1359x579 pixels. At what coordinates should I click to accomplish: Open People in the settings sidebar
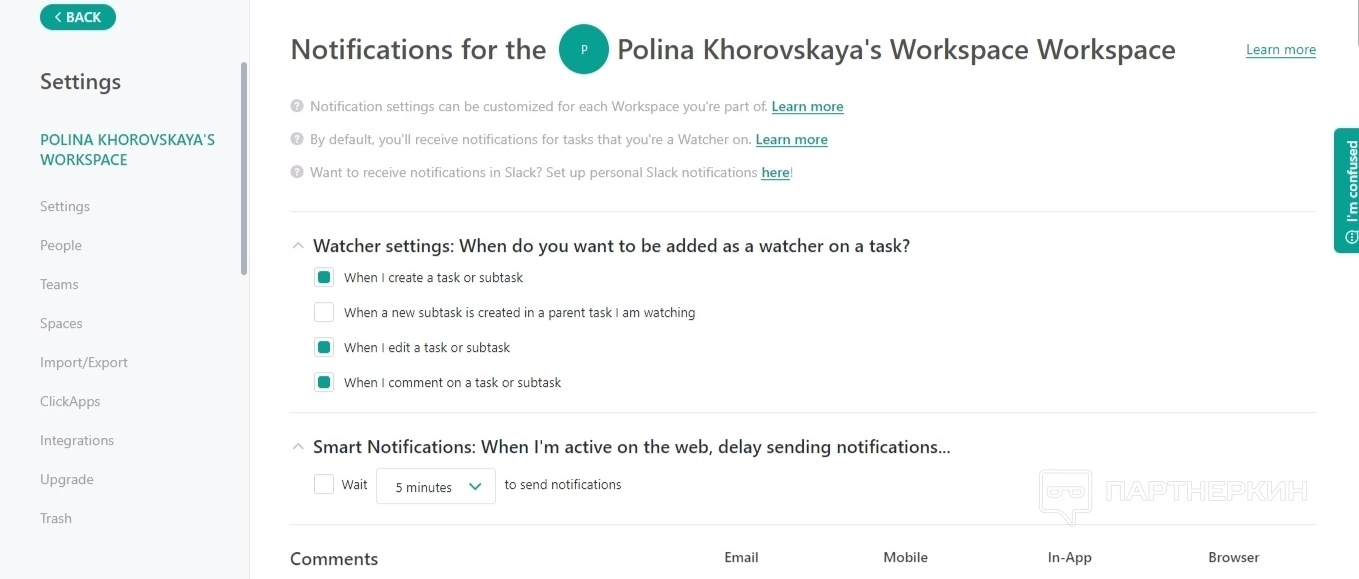[x=61, y=245]
